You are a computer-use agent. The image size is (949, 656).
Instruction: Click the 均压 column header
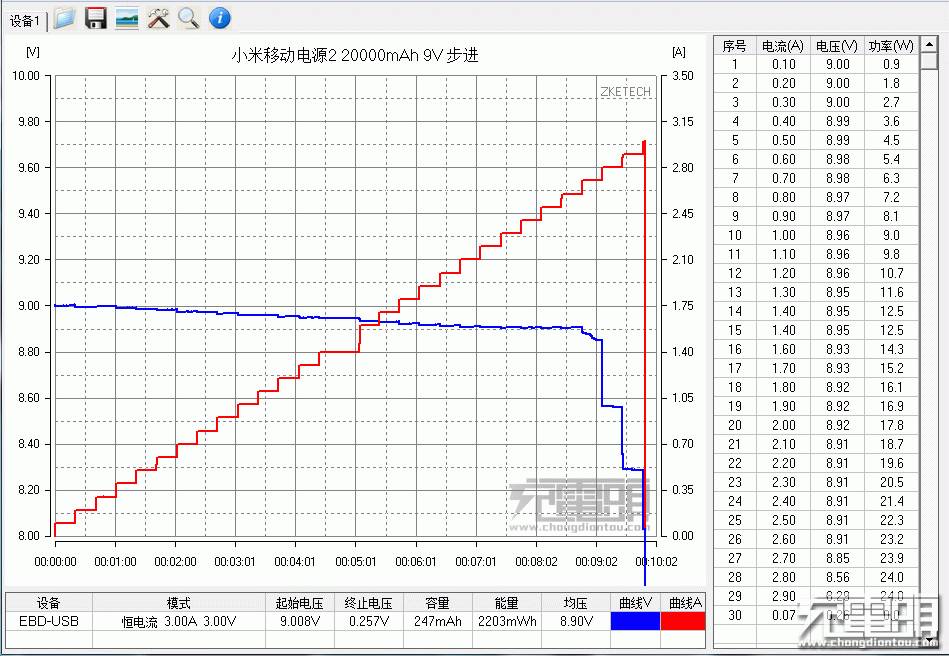pyautogui.click(x=576, y=603)
